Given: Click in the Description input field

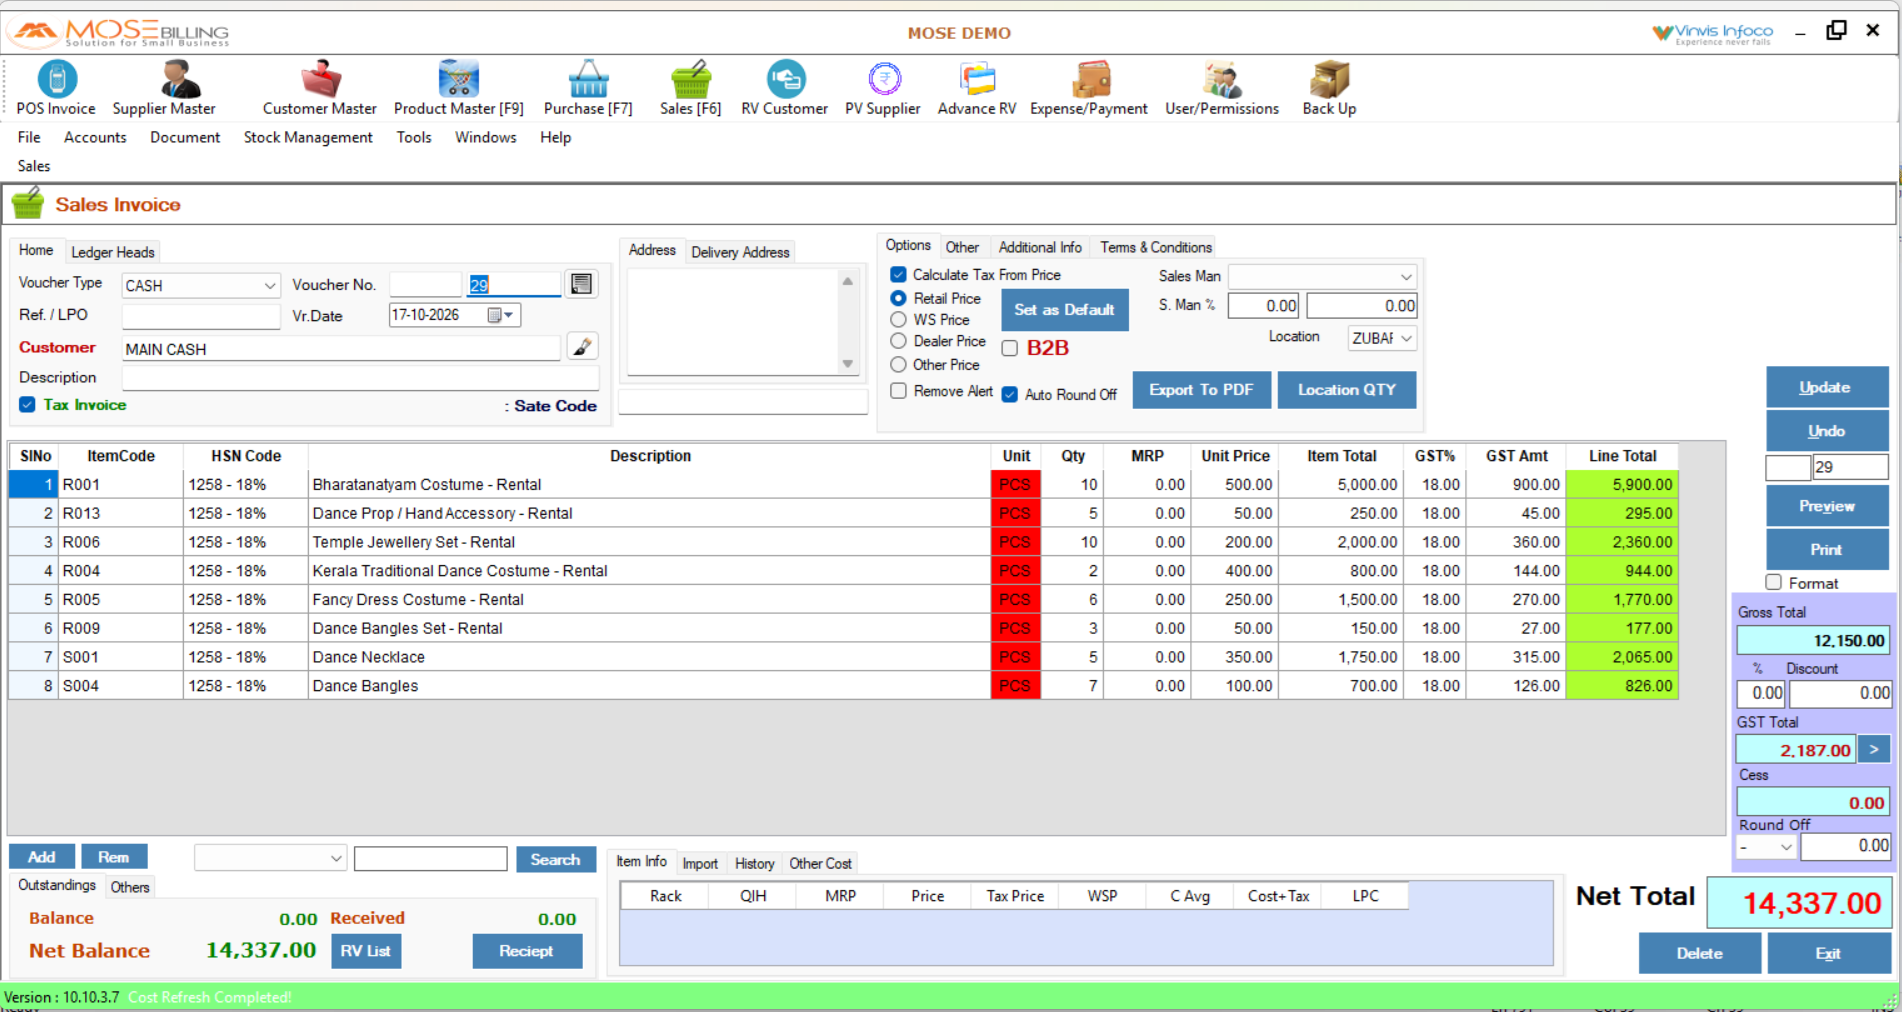Looking at the screenshot, I should click(360, 378).
